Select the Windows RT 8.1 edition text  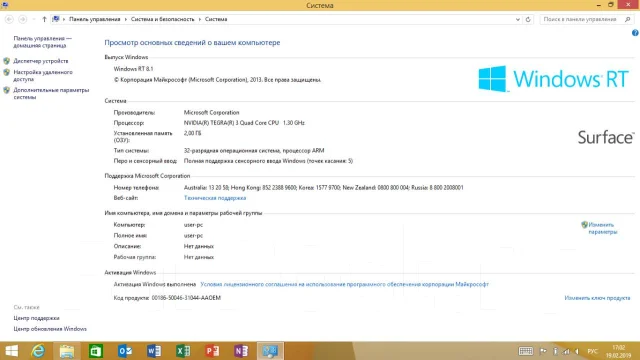[x=133, y=69]
